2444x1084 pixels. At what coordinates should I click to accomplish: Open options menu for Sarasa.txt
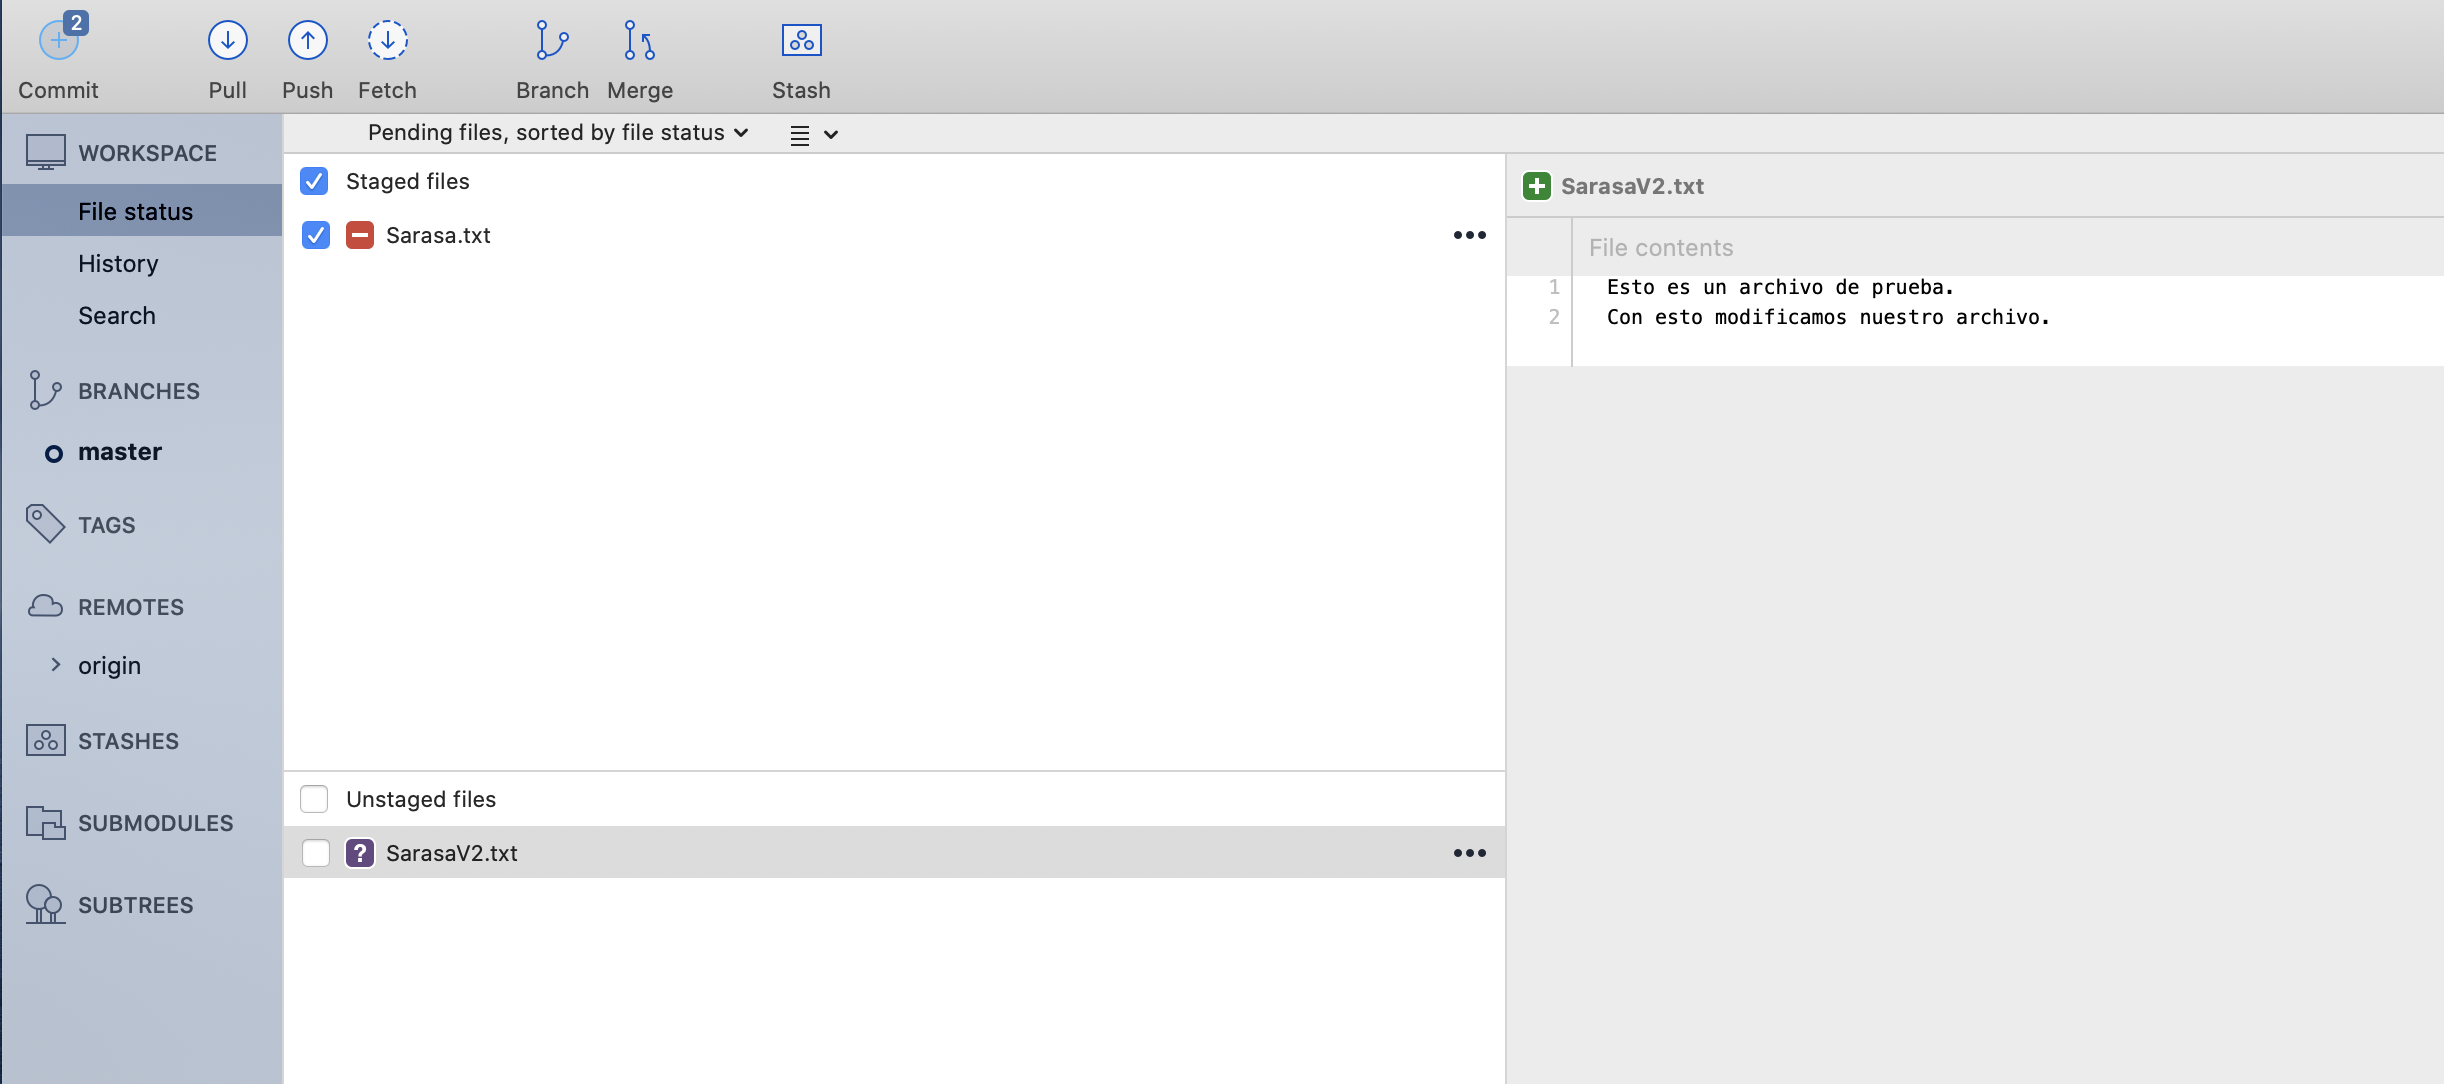pos(1469,235)
